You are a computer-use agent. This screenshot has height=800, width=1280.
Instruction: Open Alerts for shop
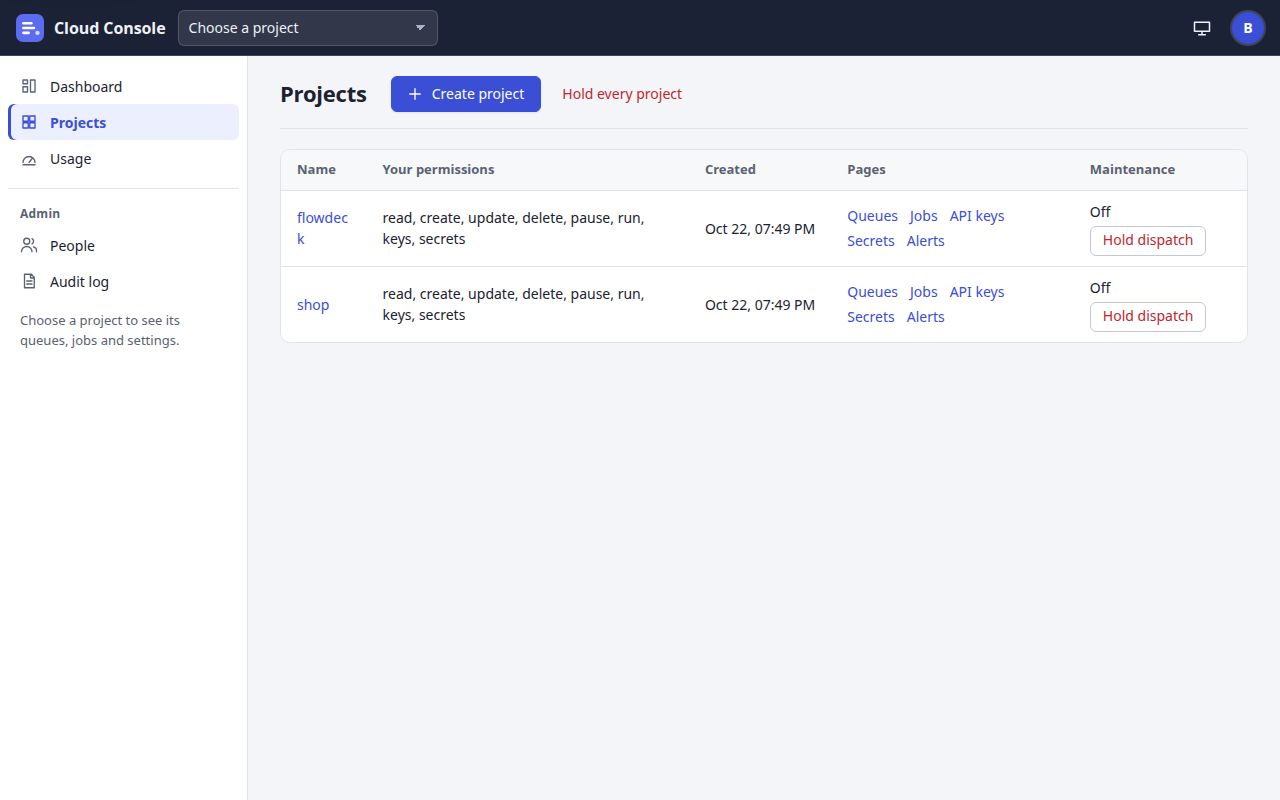[926, 317]
